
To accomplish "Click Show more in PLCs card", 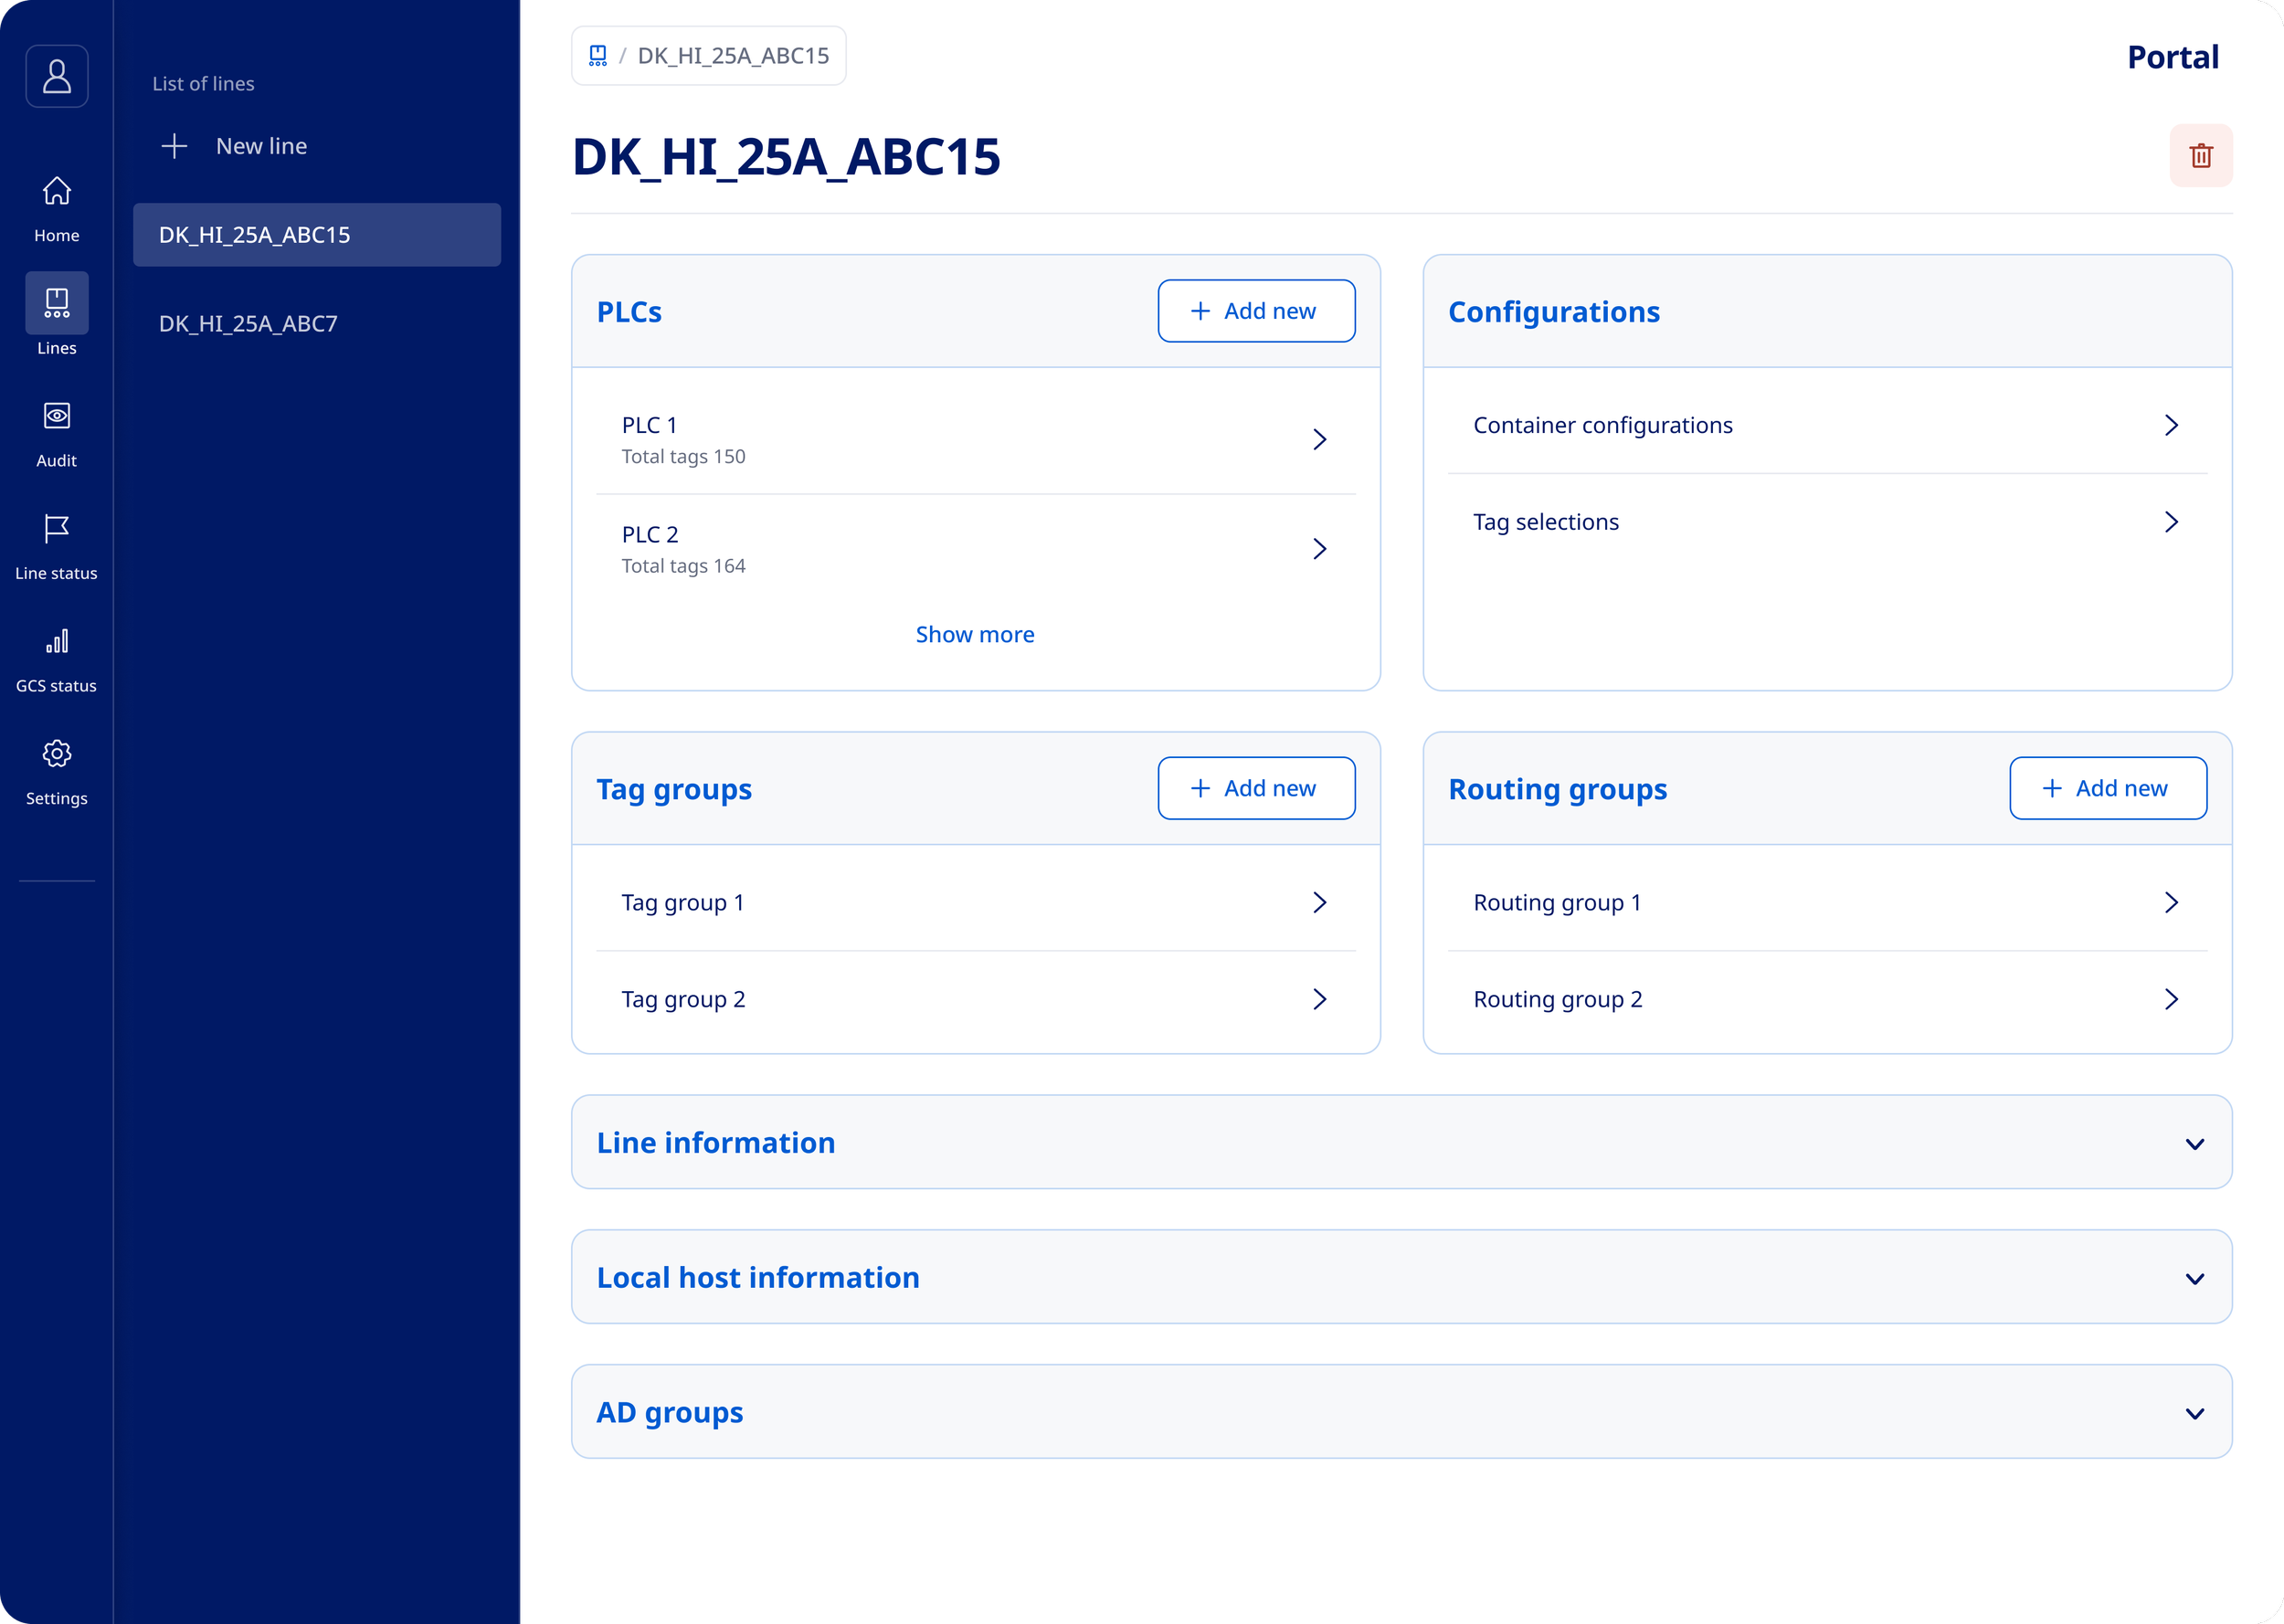I will pos(975,634).
